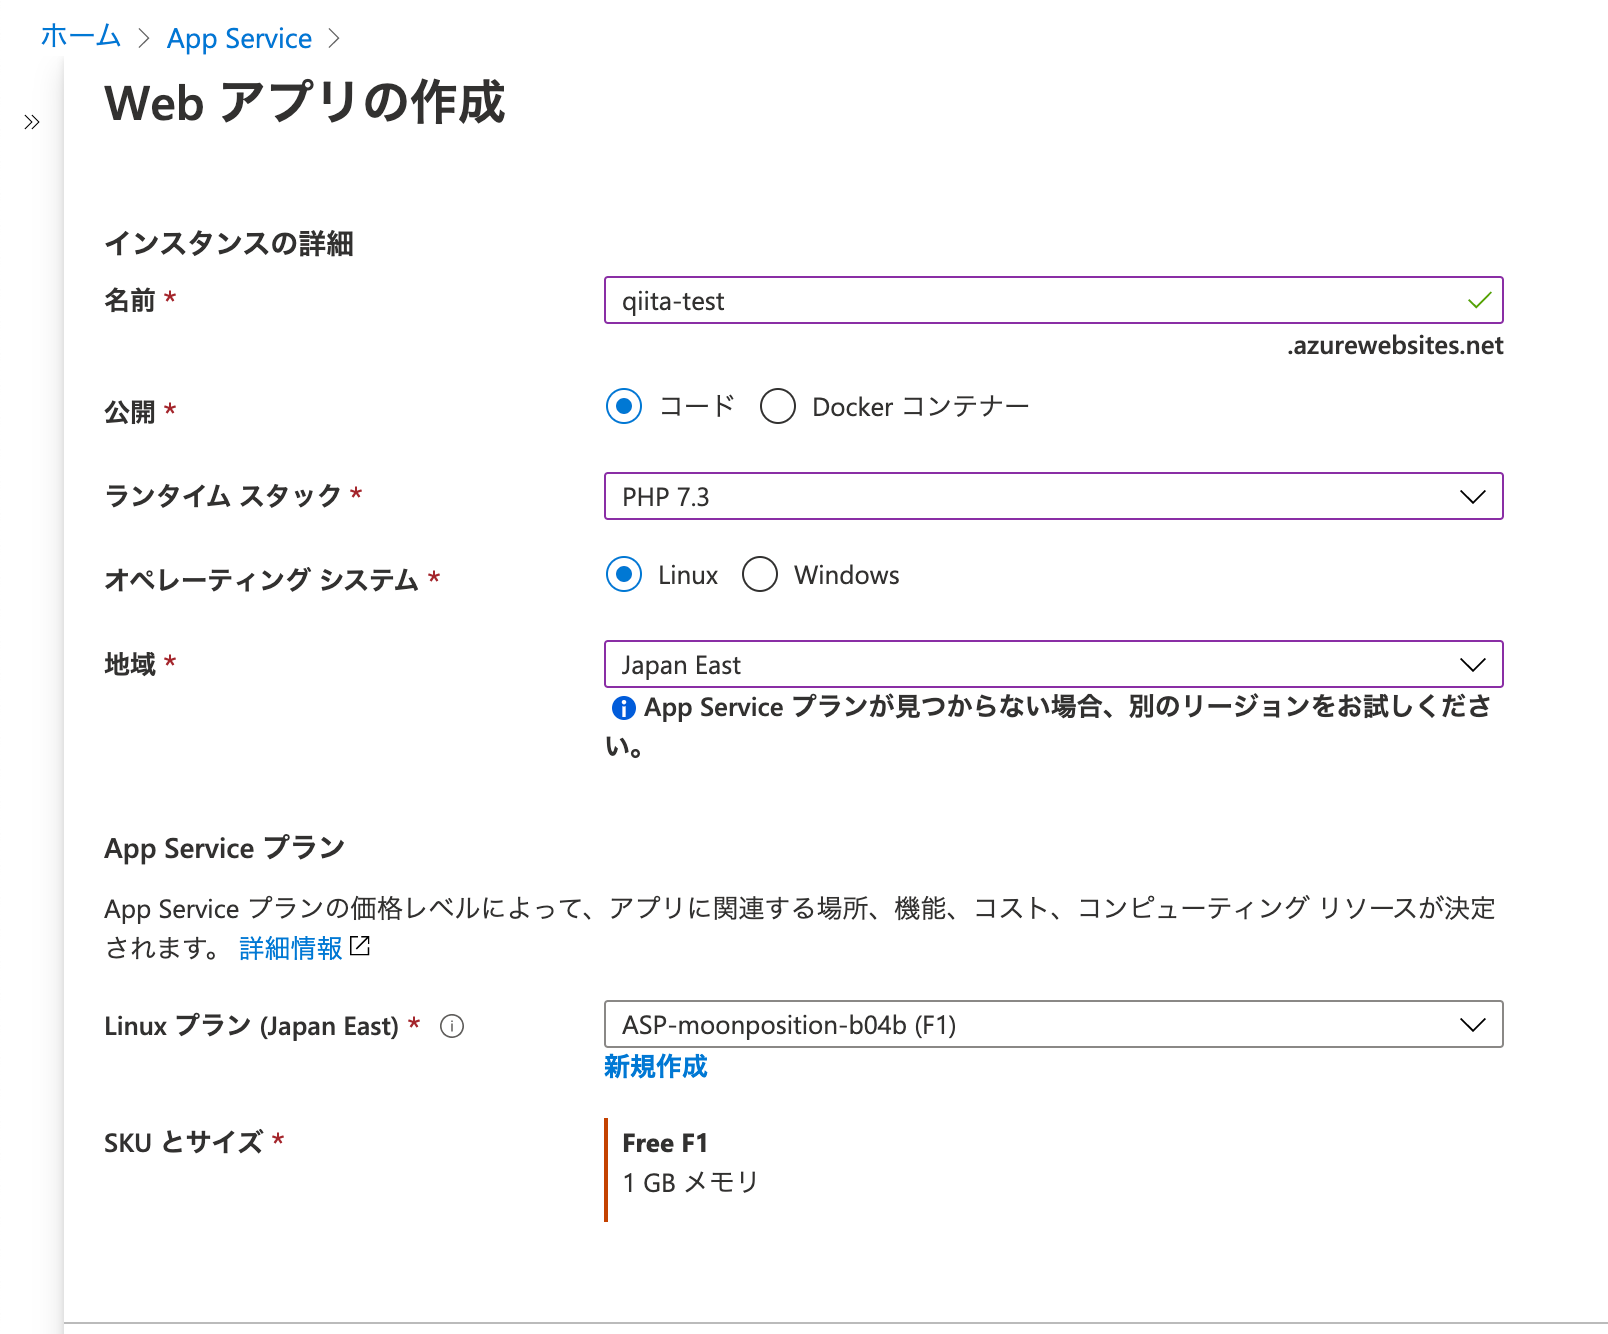
Task: Go to App Service breadcrumb
Action: tap(239, 38)
